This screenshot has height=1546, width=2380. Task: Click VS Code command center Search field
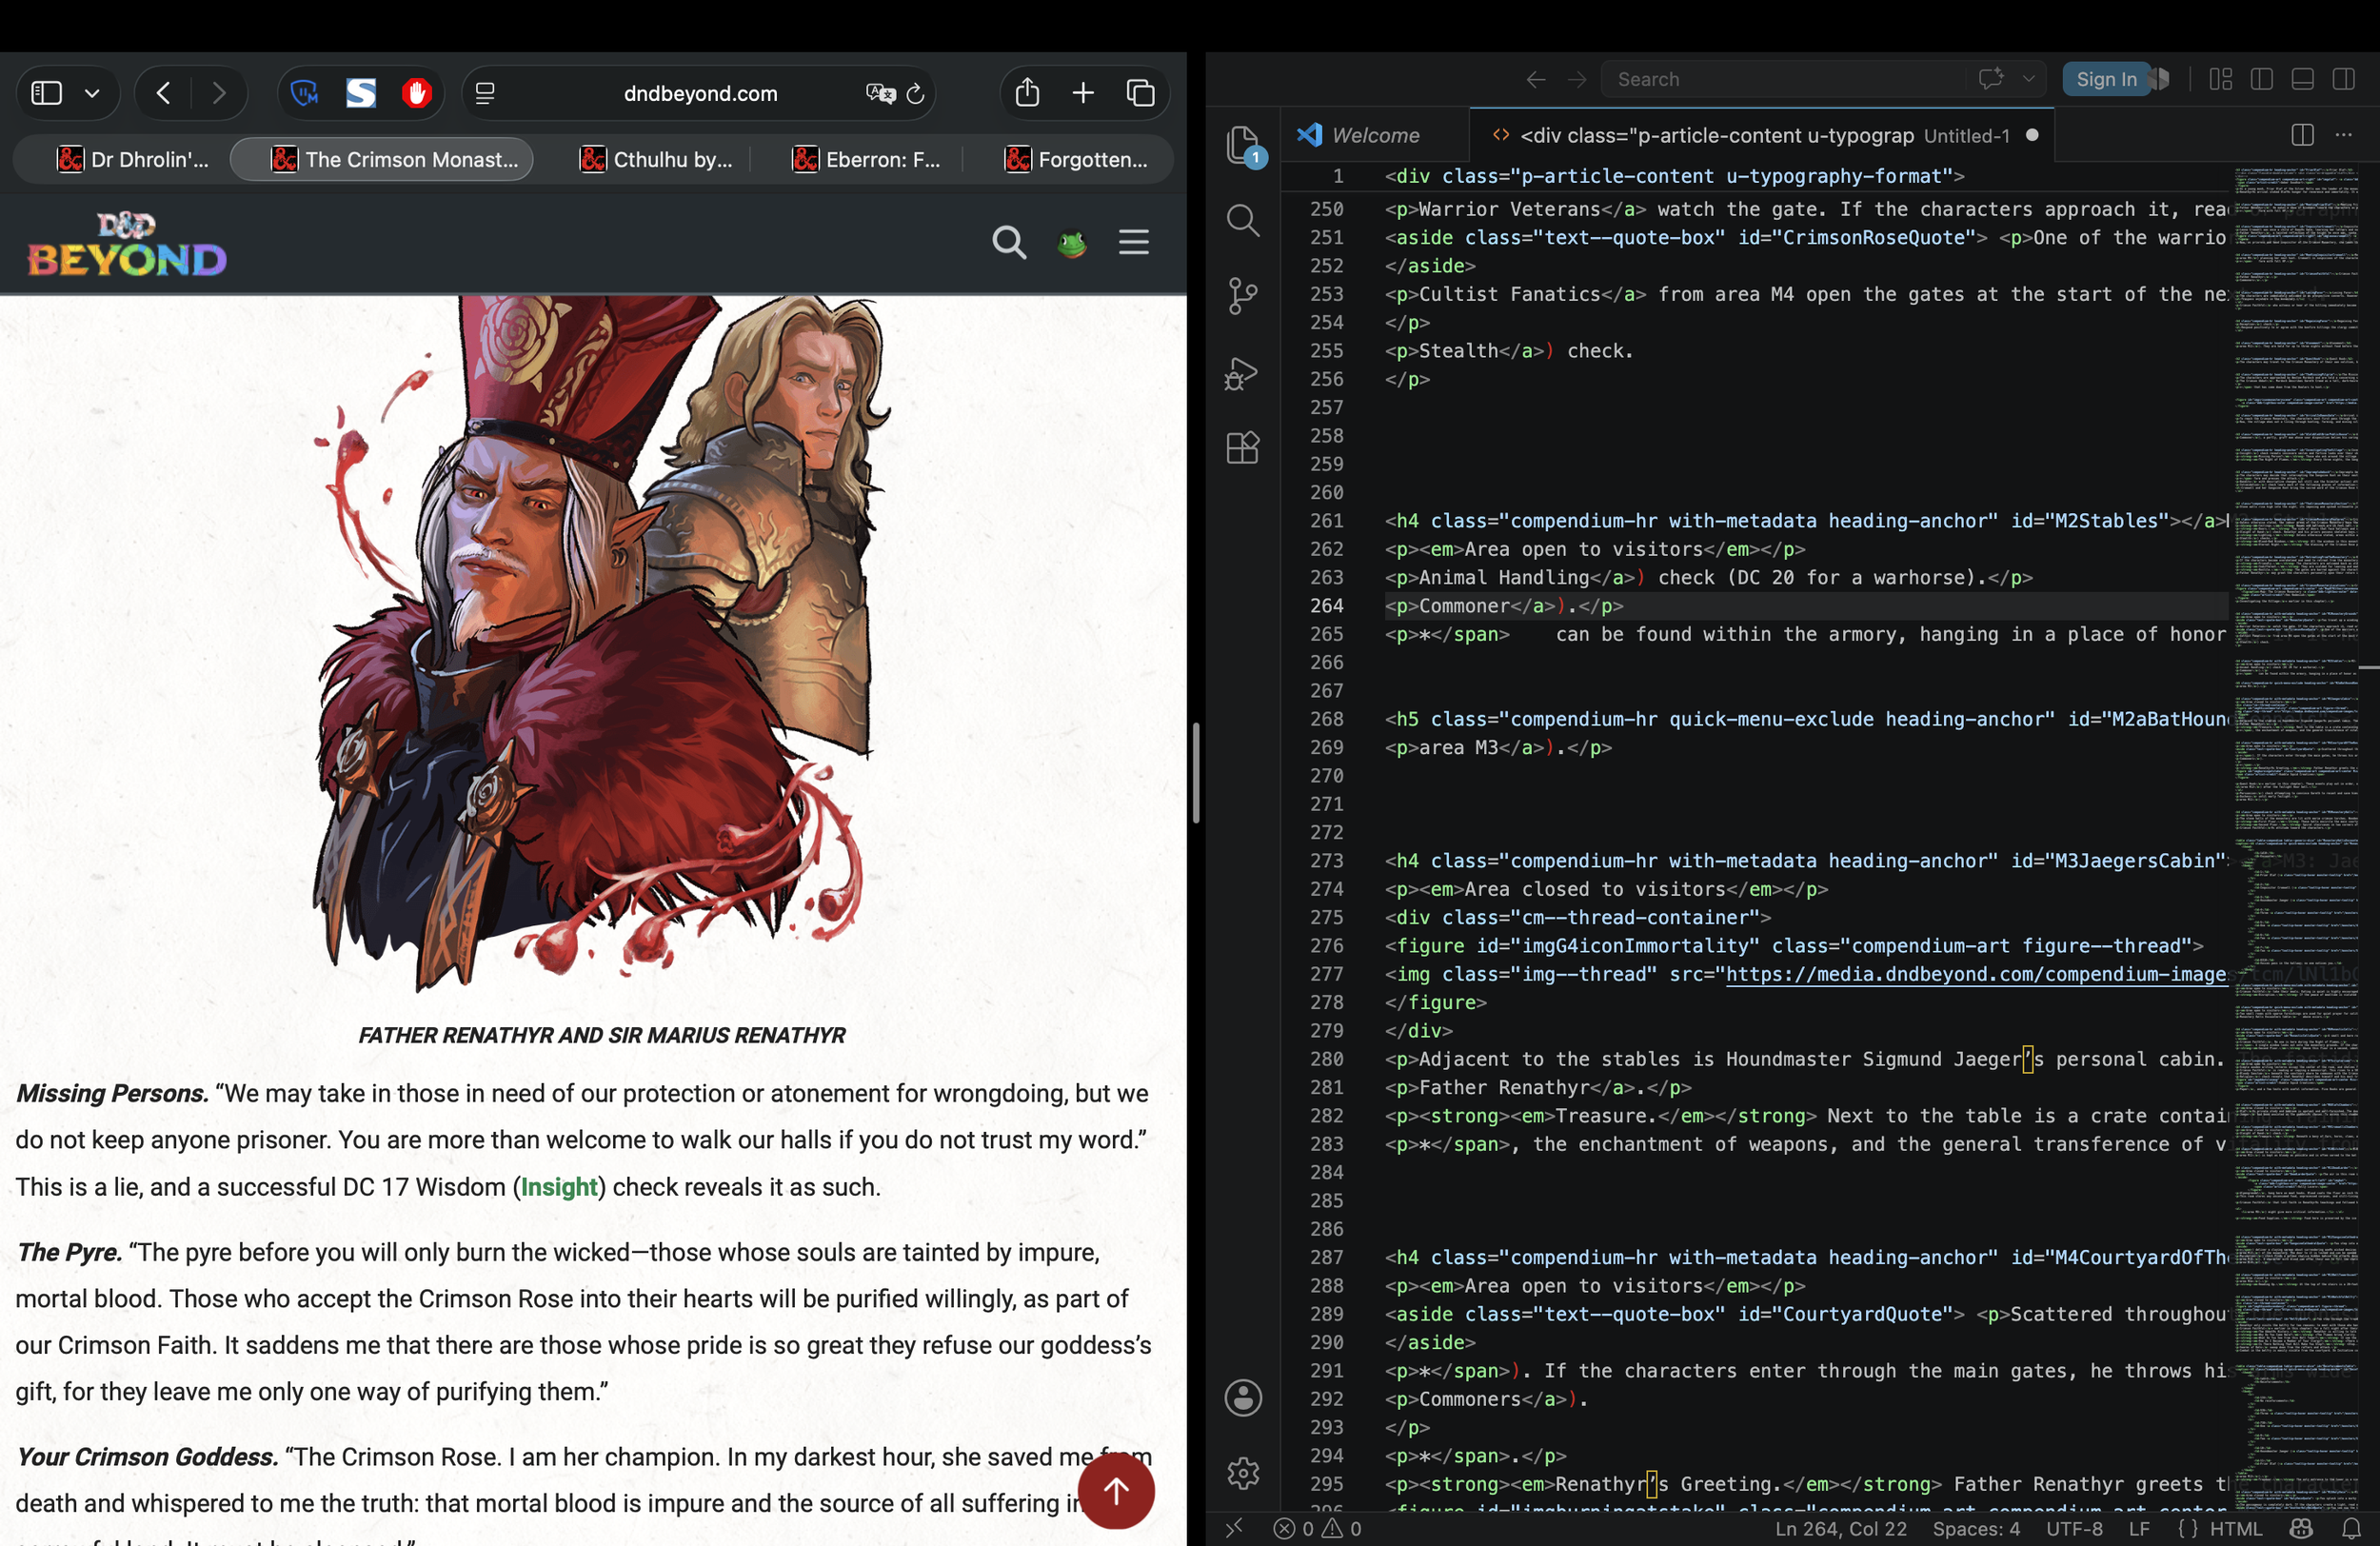1785,79
